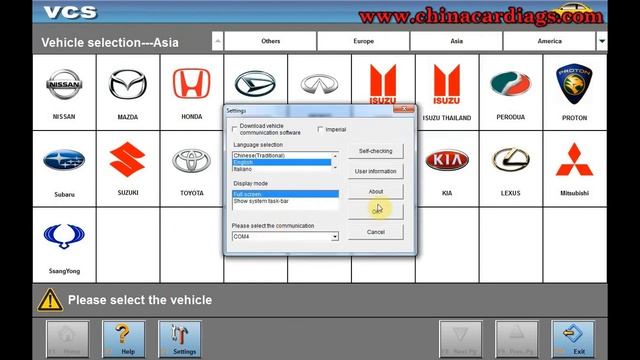
Task: Select the Mitsubishi brand logo
Action: (x=574, y=160)
